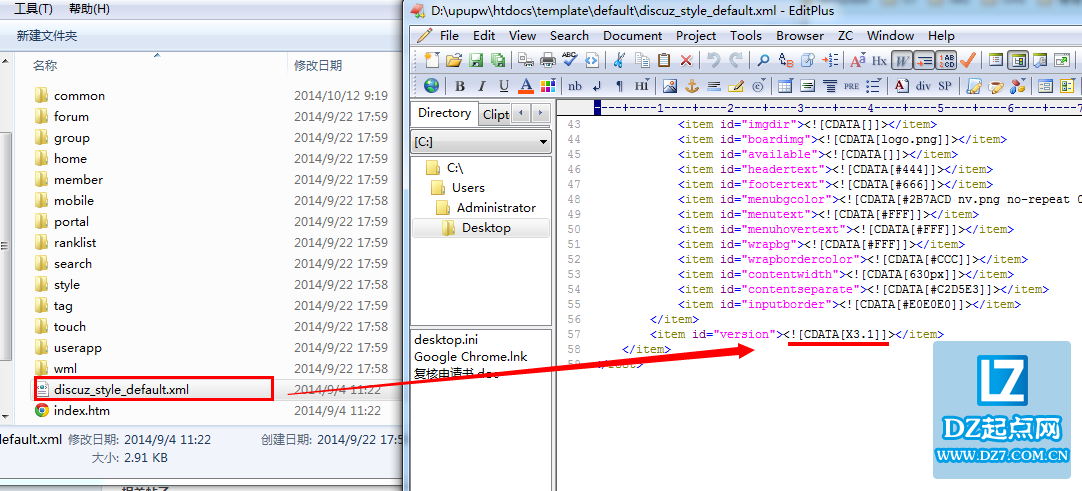
Task: Toggle Bold formatting B
Action: point(460,86)
